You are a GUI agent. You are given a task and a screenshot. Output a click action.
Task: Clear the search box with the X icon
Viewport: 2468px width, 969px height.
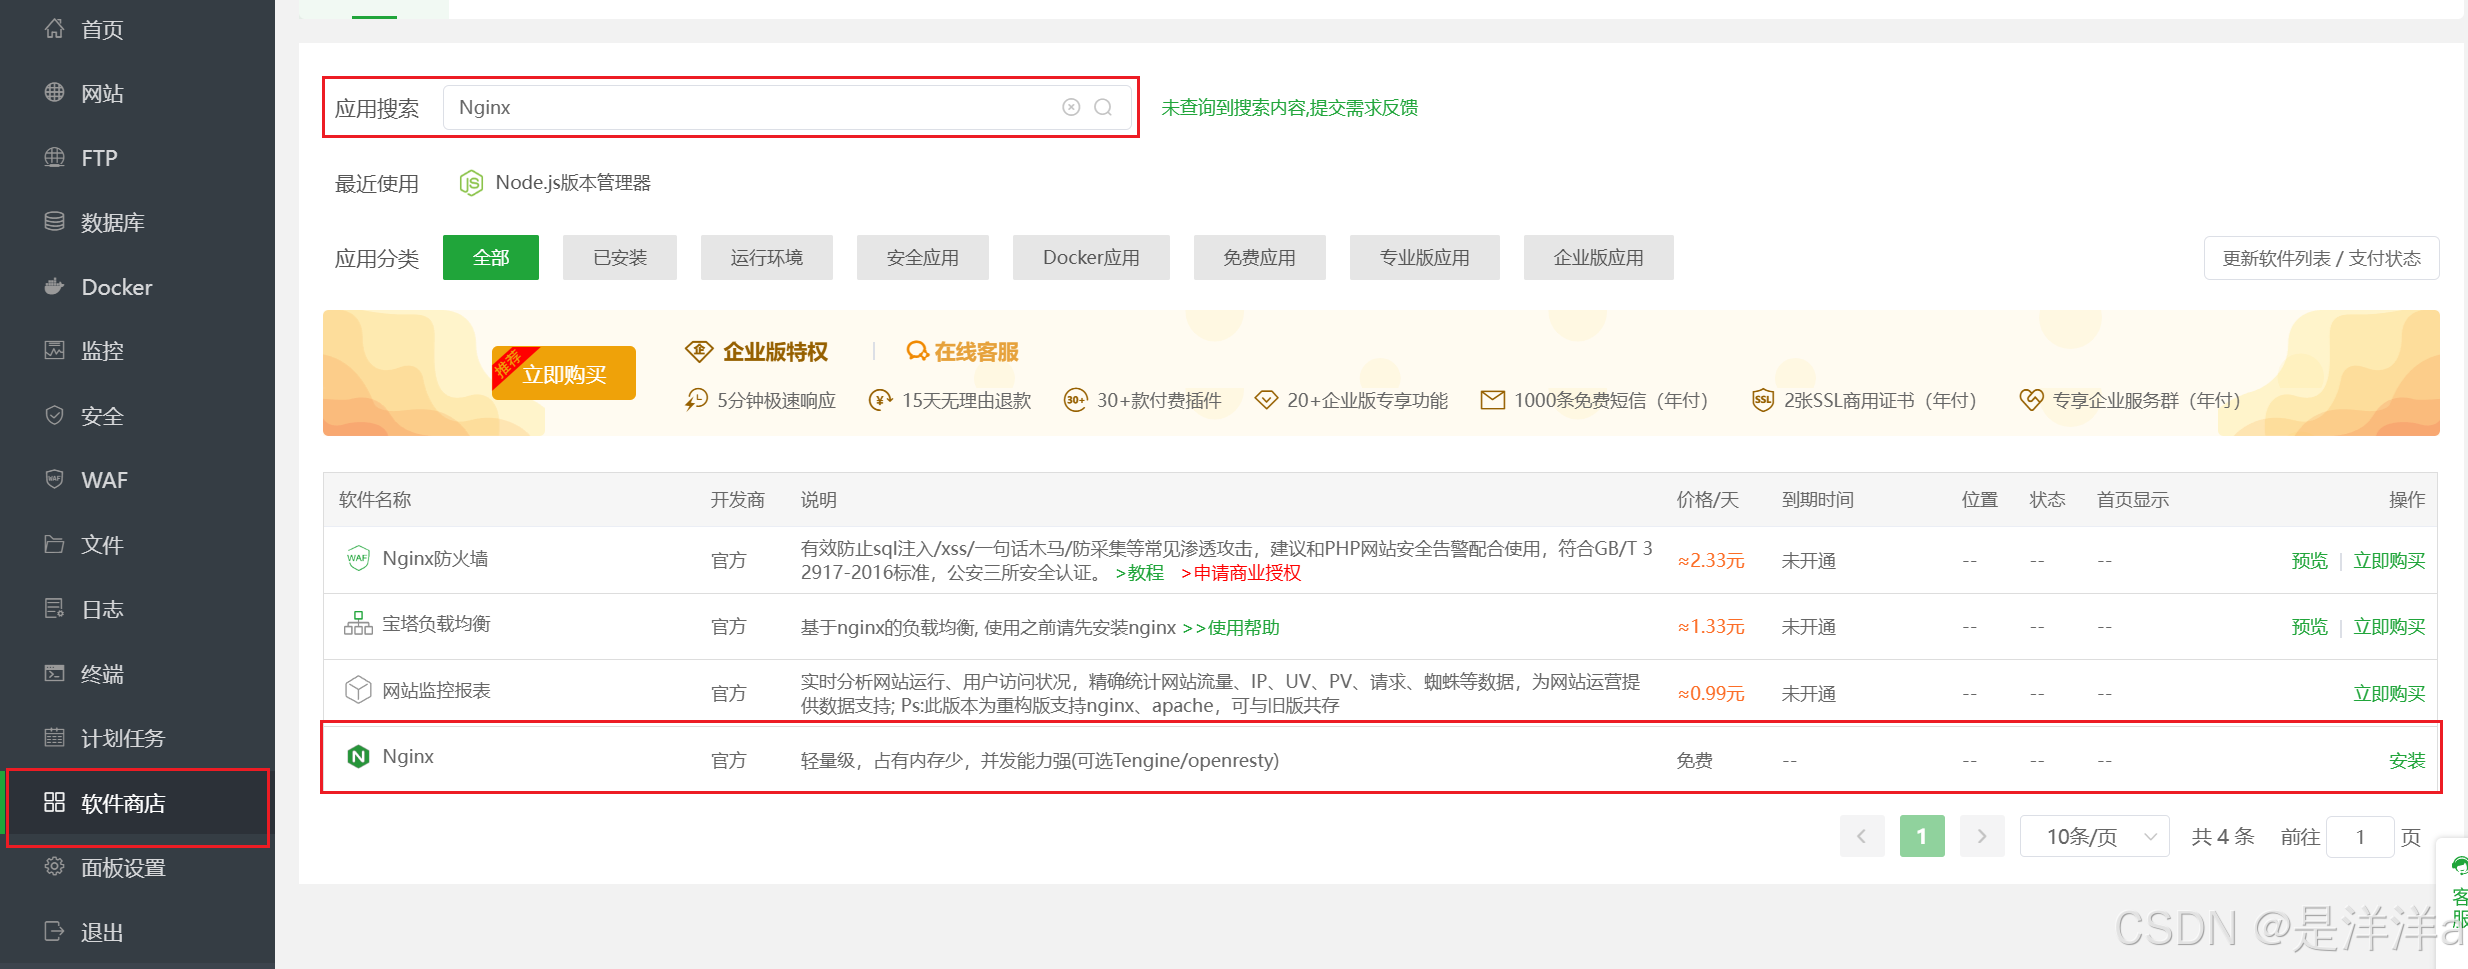pyautogui.click(x=1071, y=107)
